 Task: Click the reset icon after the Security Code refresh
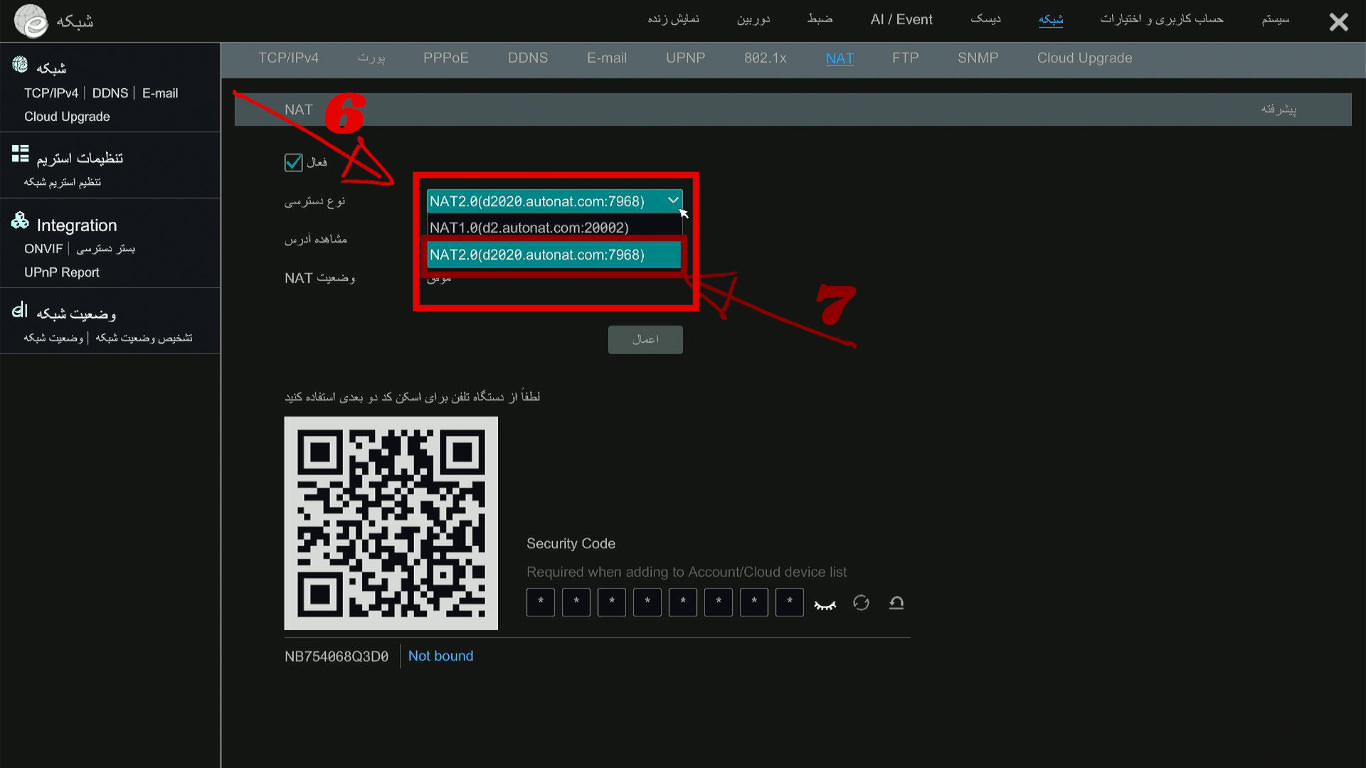pyautogui.click(x=896, y=603)
